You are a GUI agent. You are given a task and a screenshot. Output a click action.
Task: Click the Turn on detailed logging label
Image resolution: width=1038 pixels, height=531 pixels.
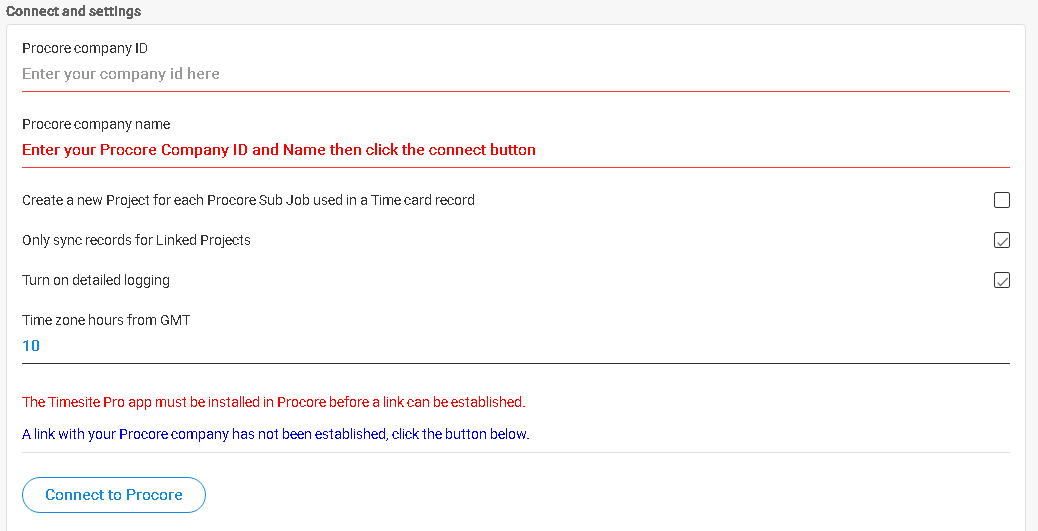(x=96, y=280)
